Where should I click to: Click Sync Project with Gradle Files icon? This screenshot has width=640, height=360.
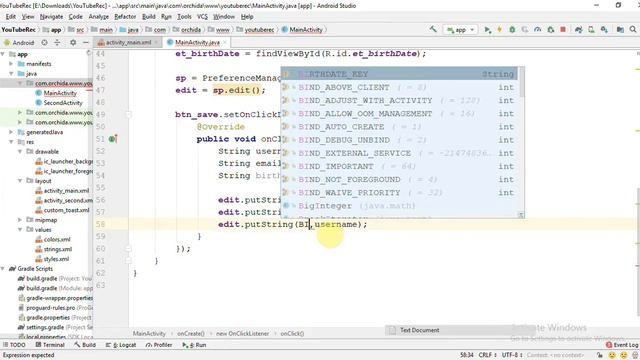[578, 29]
